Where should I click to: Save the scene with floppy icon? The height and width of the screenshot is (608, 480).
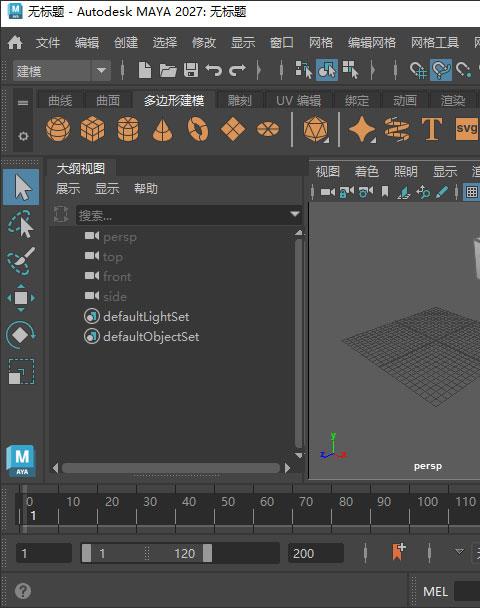191,70
